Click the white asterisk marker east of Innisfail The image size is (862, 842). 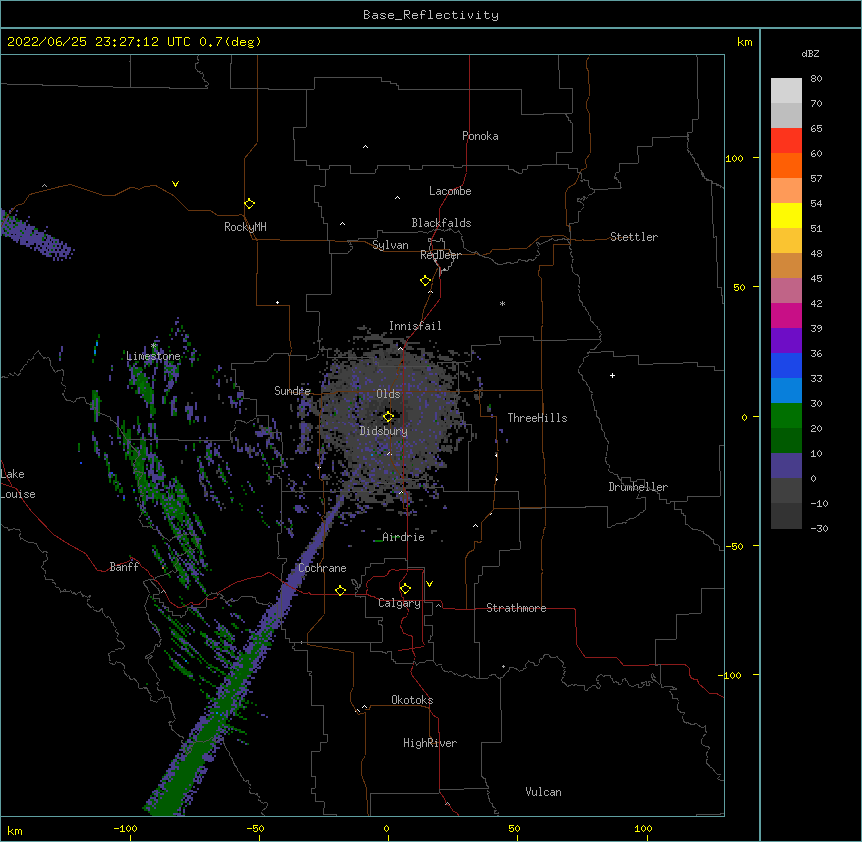pos(502,303)
